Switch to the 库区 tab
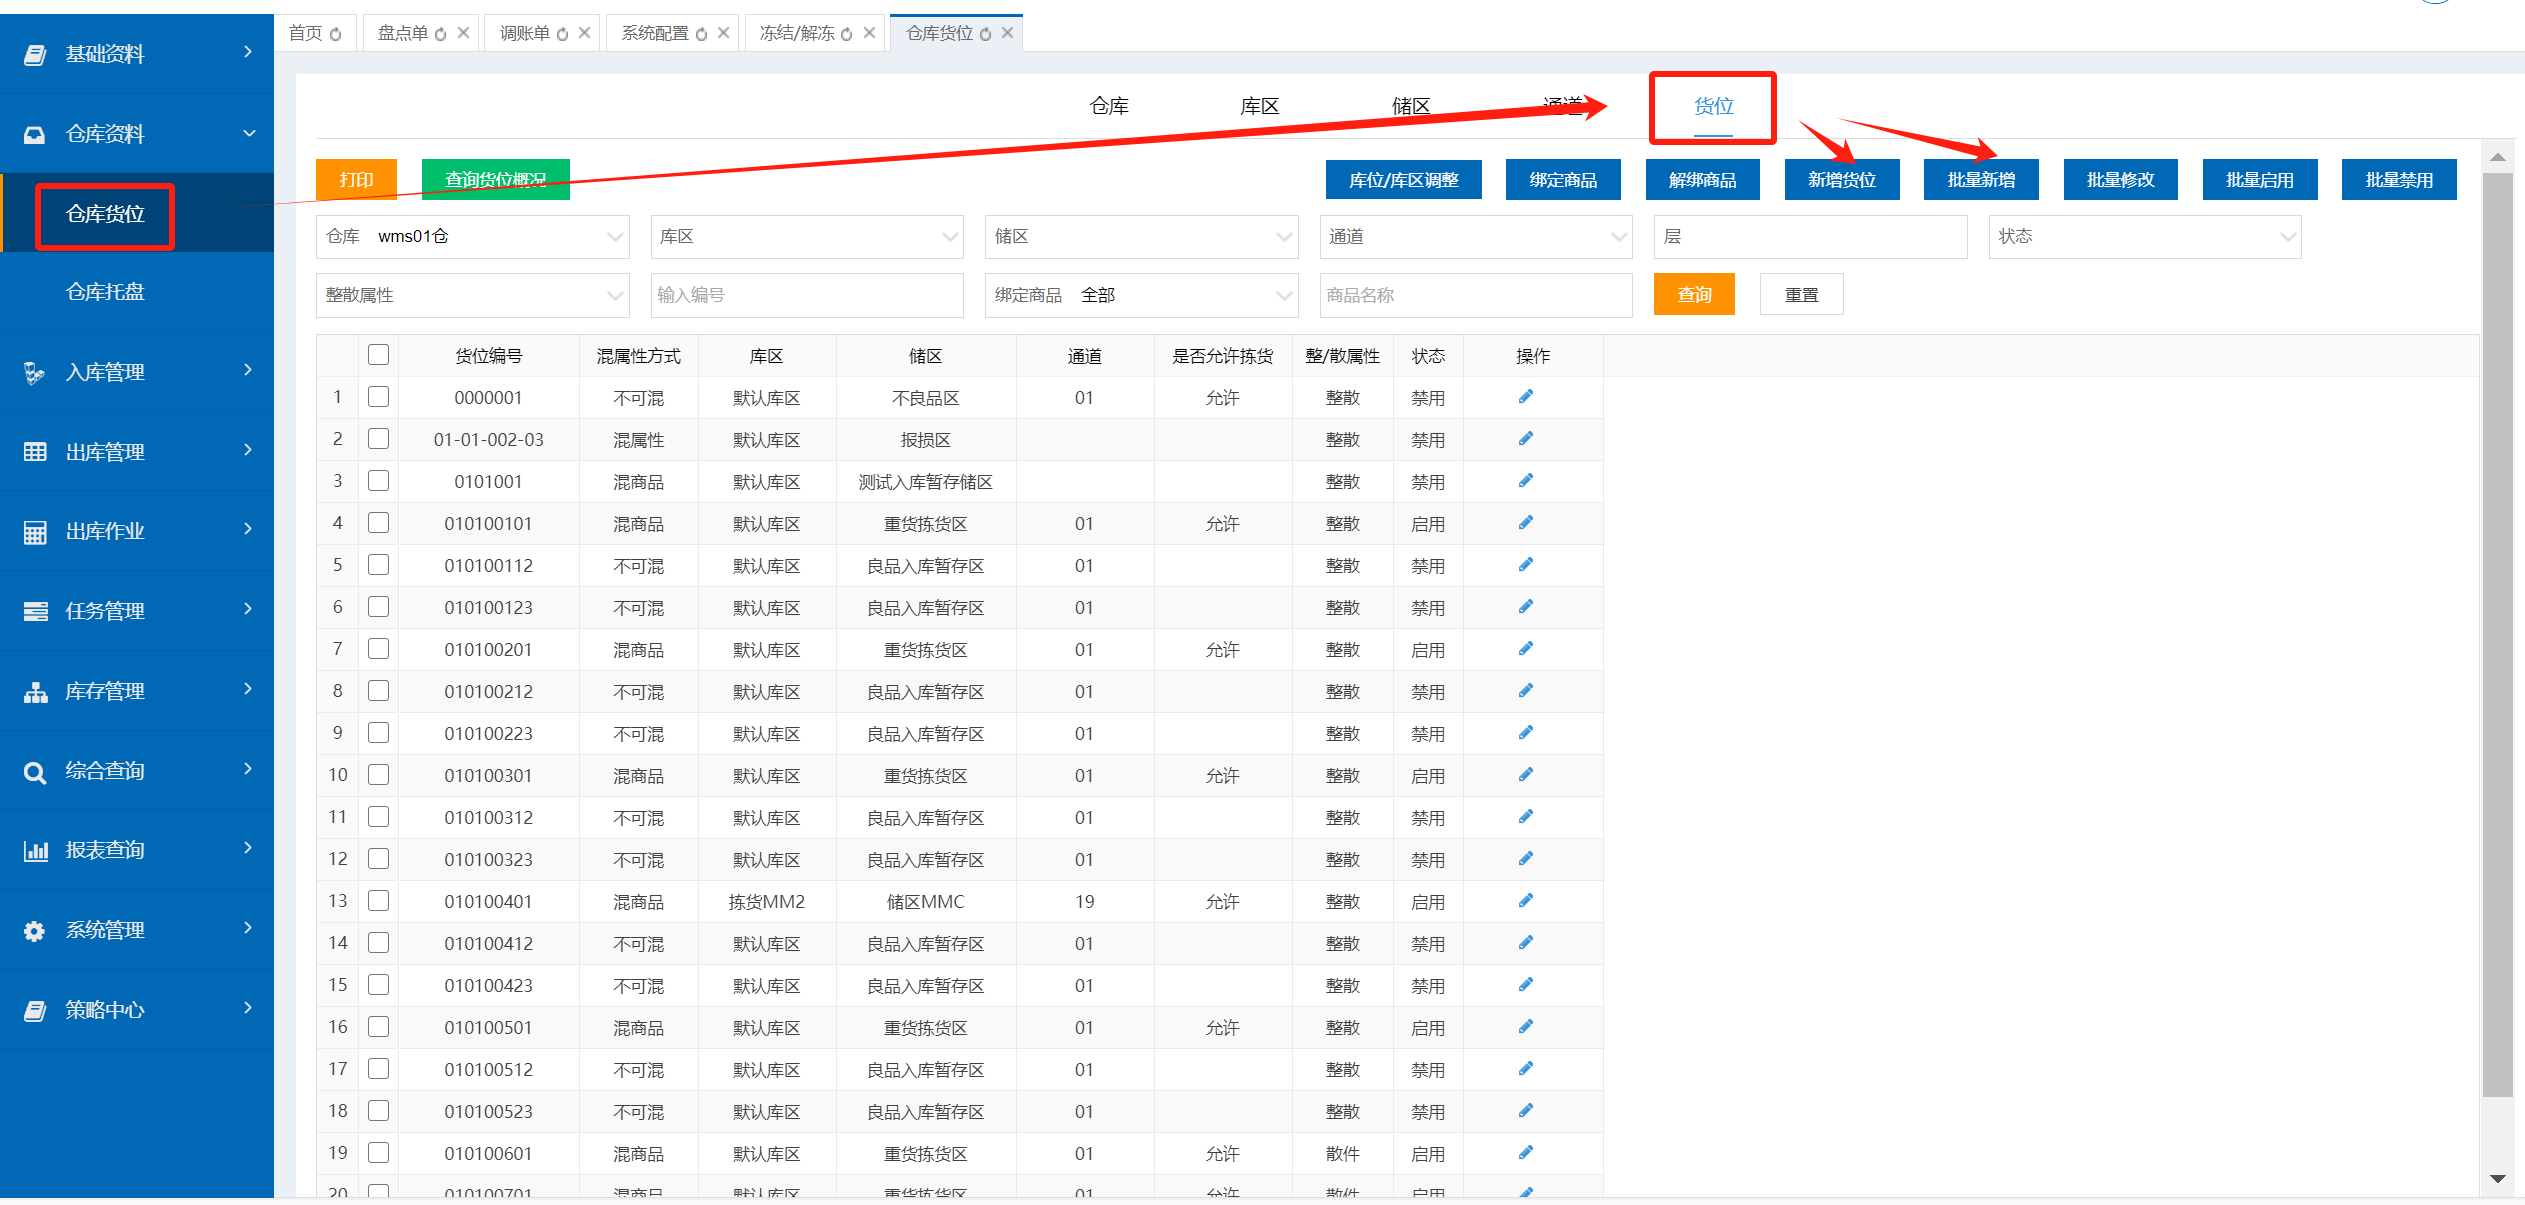Viewport: 2525px width, 1205px height. (1259, 106)
